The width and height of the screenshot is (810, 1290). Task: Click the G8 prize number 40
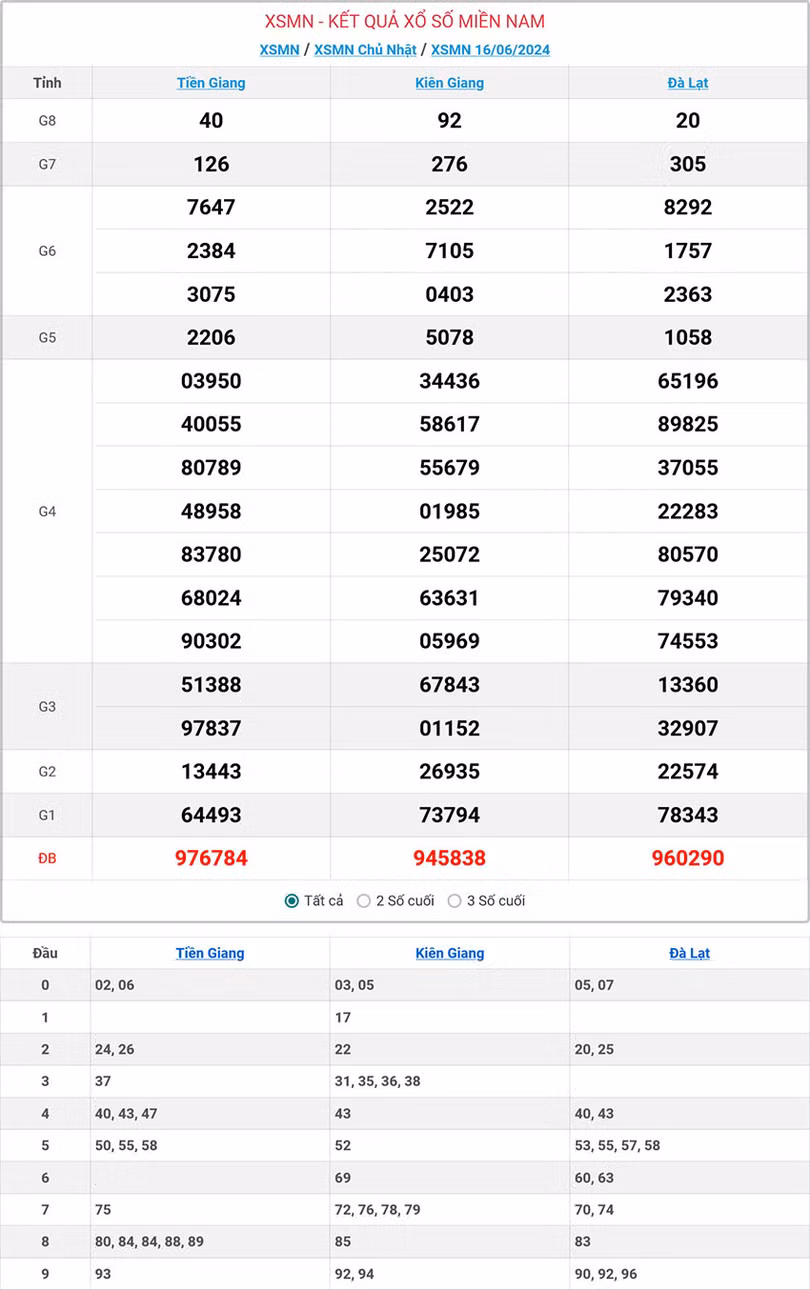(x=210, y=121)
